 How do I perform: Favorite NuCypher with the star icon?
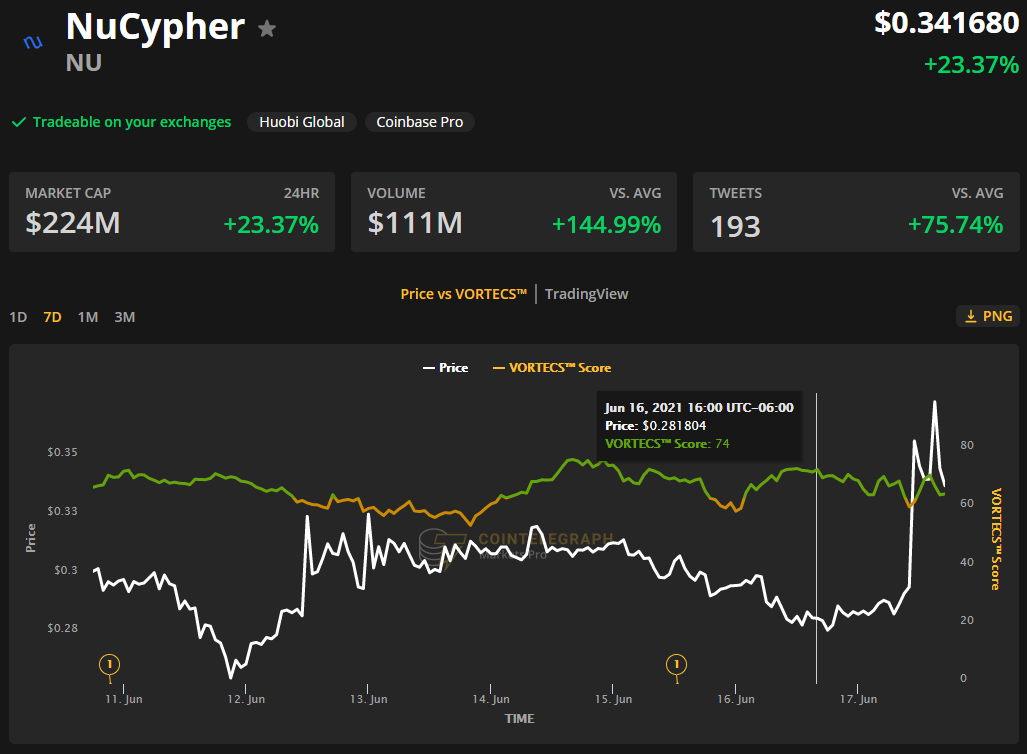[x=267, y=29]
